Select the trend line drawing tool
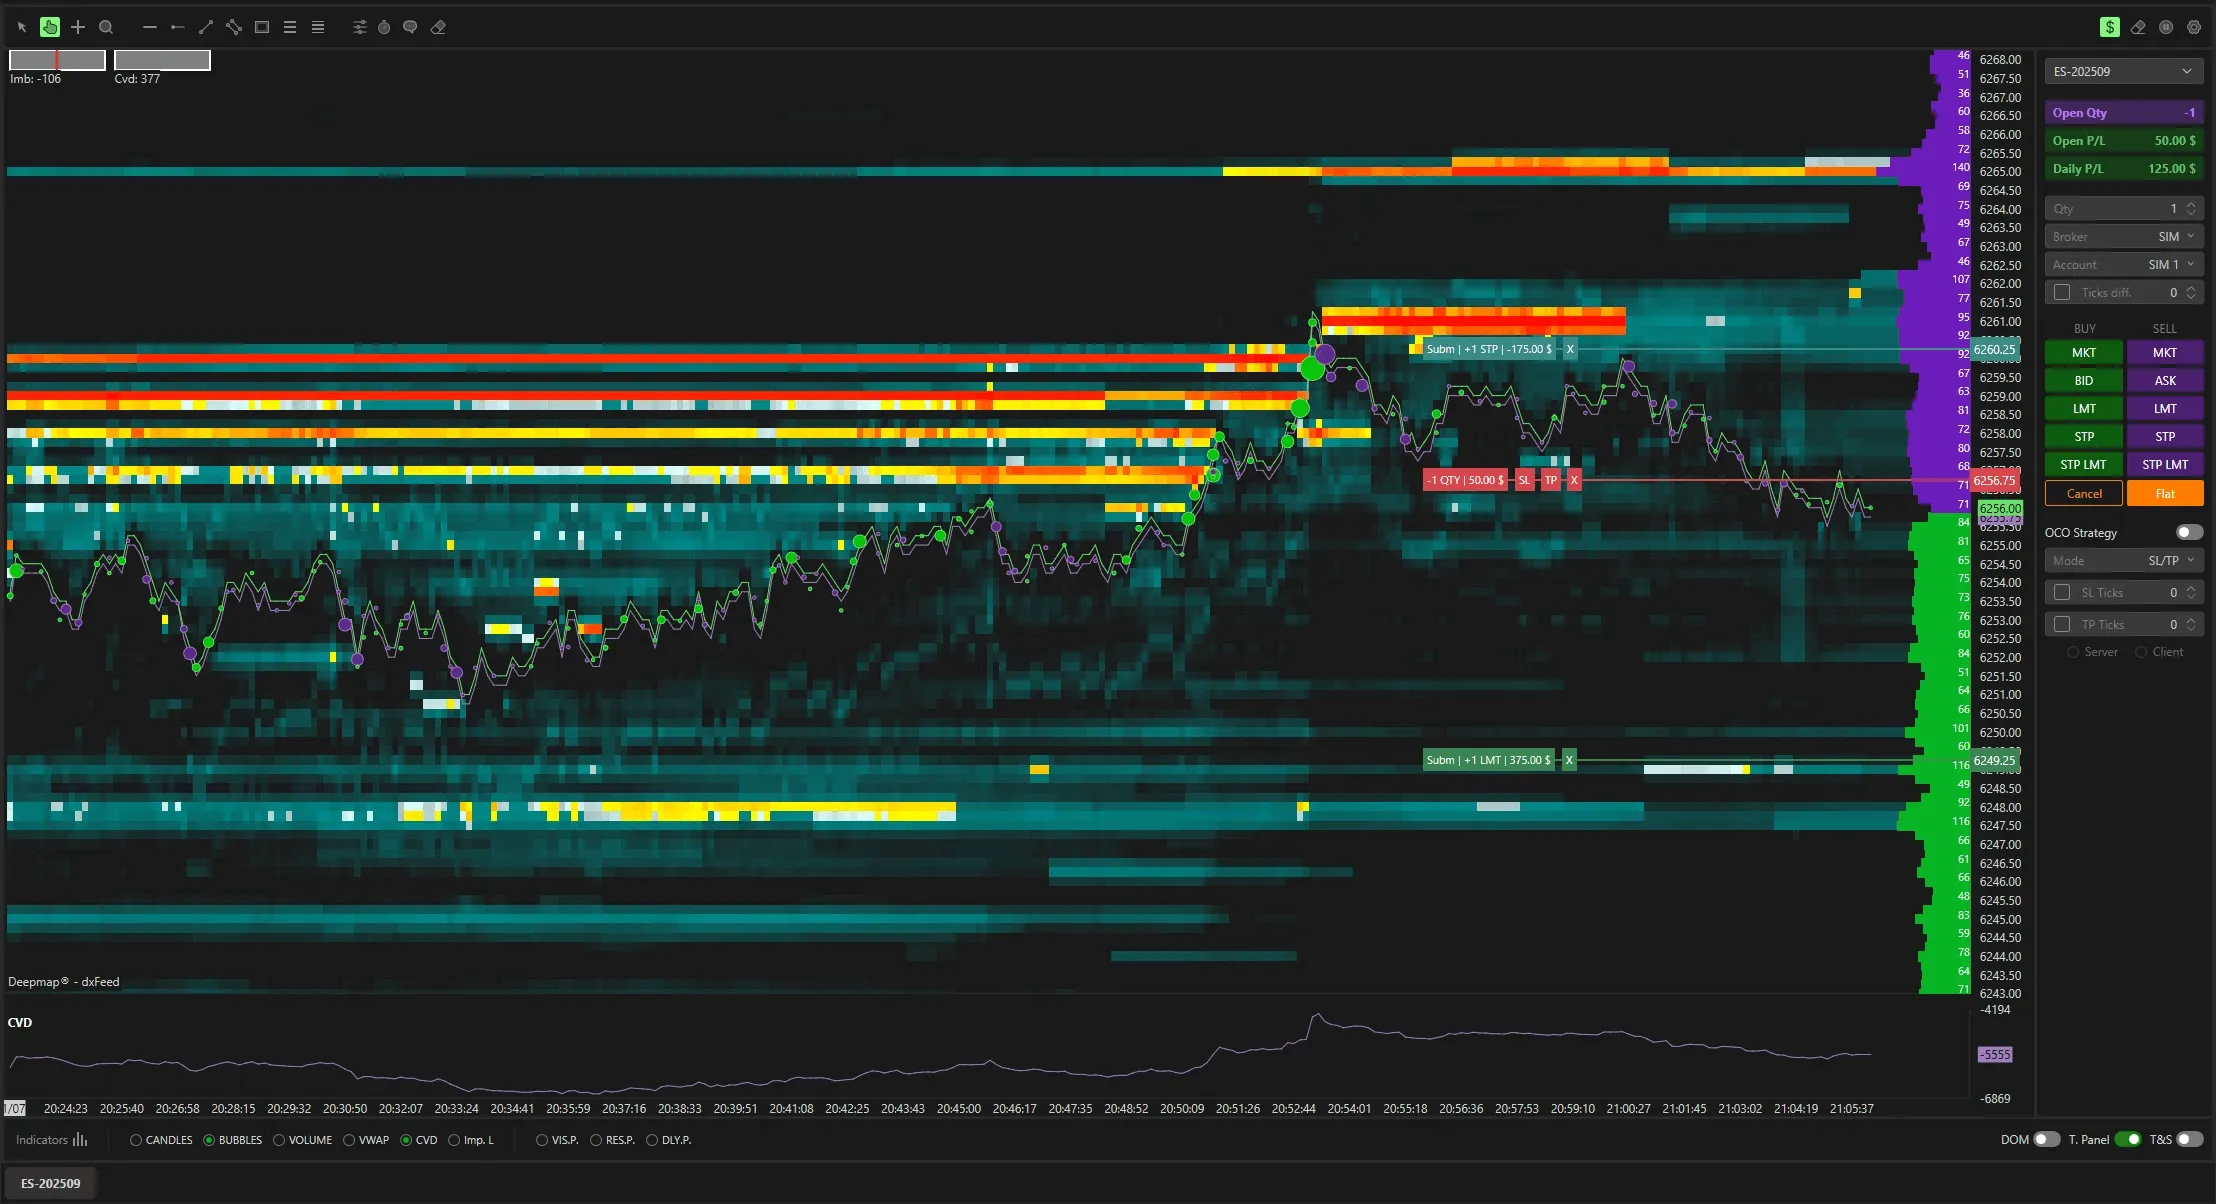2216x1204 pixels. click(x=206, y=27)
